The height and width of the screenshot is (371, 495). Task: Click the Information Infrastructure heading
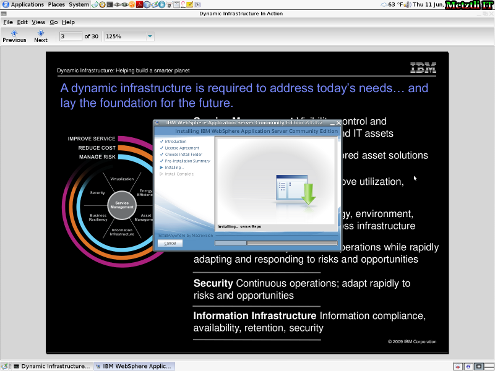(255, 315)
